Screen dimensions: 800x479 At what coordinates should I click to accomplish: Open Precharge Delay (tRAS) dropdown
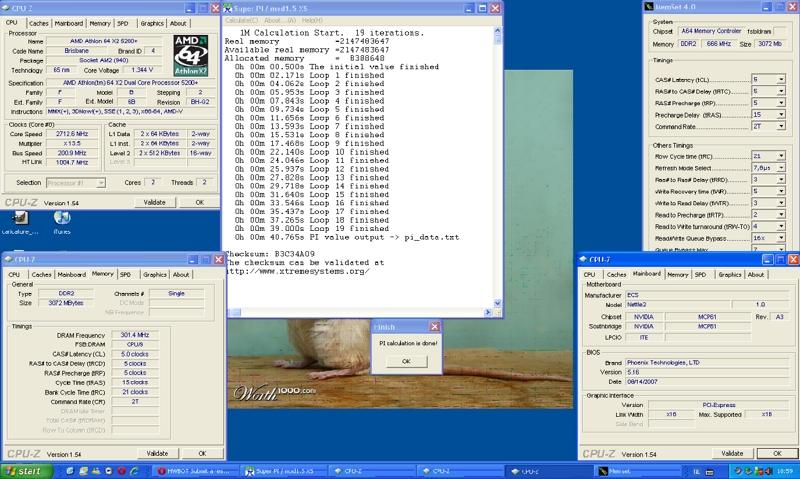tap(781, 114)
